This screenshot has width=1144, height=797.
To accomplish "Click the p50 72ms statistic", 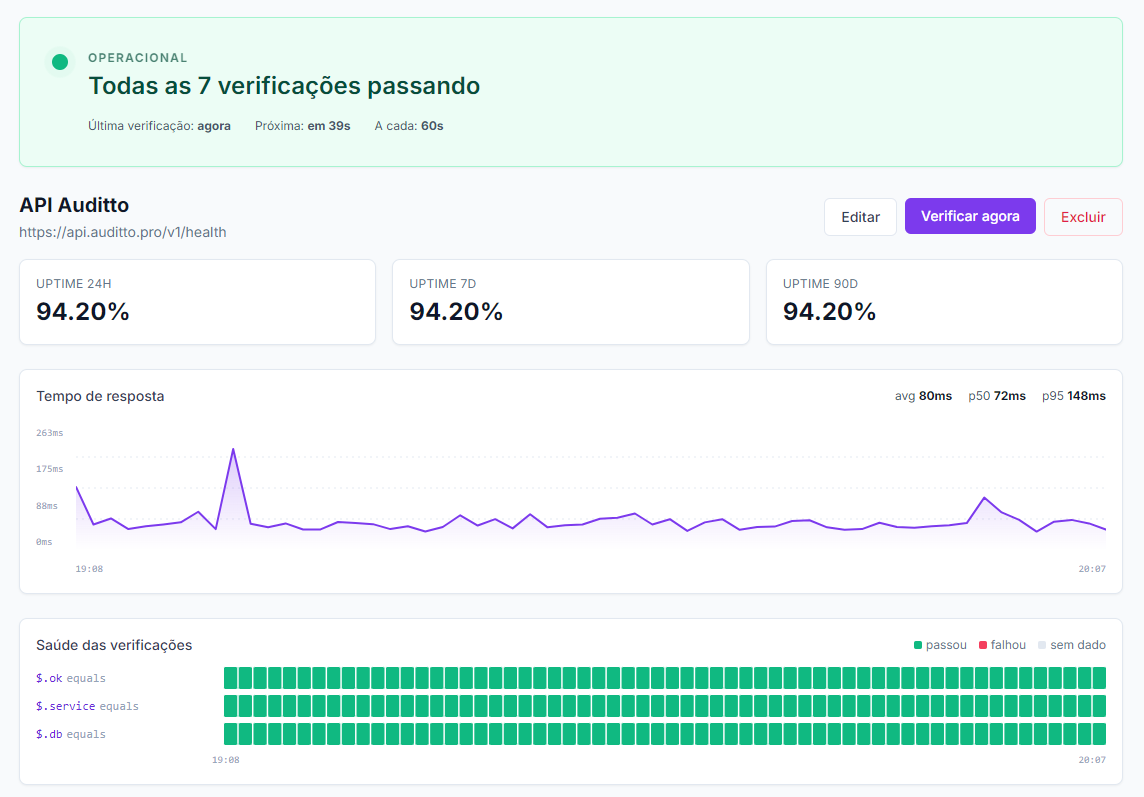I will point(997,396).
